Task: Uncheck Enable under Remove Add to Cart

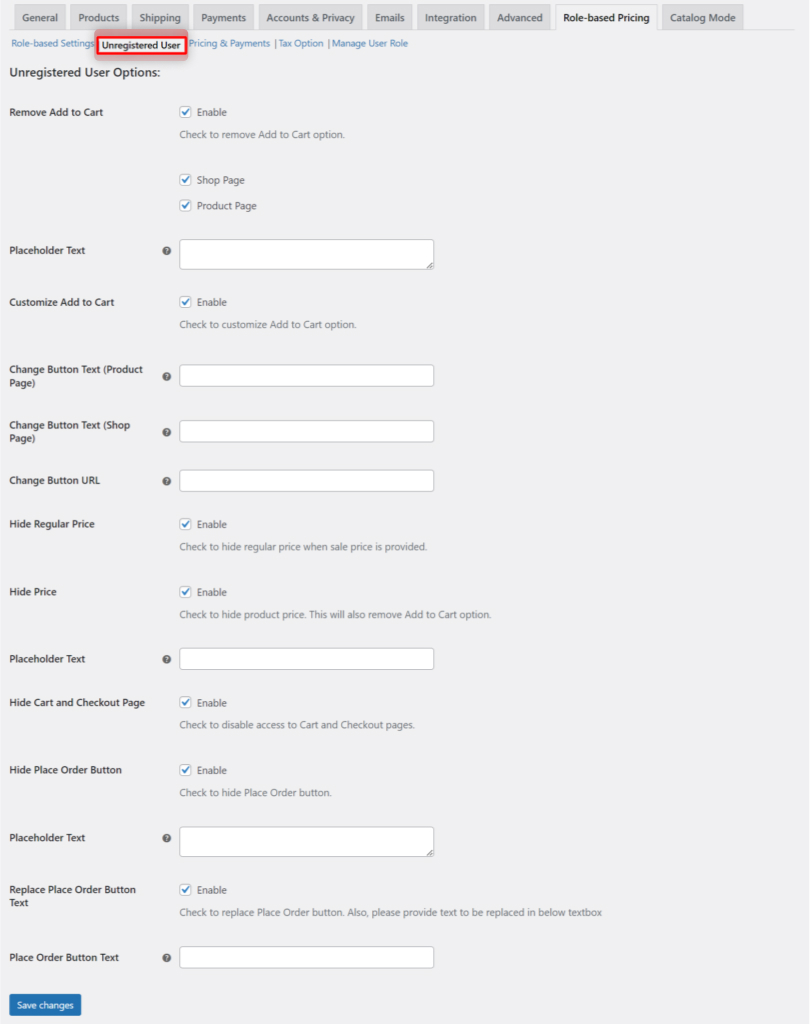Action: pos(185,112)
